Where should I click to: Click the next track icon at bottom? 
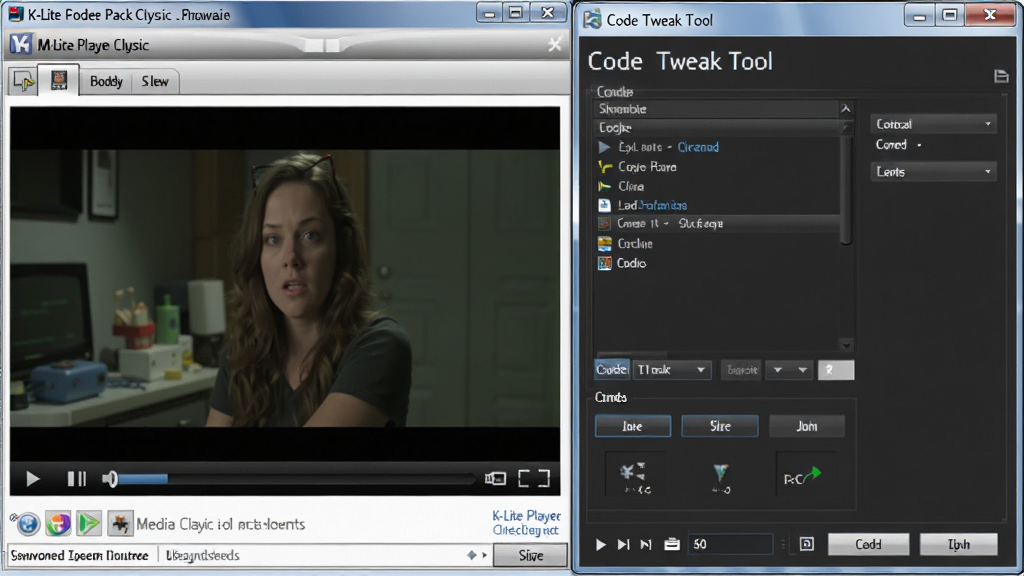click(623, 544)
